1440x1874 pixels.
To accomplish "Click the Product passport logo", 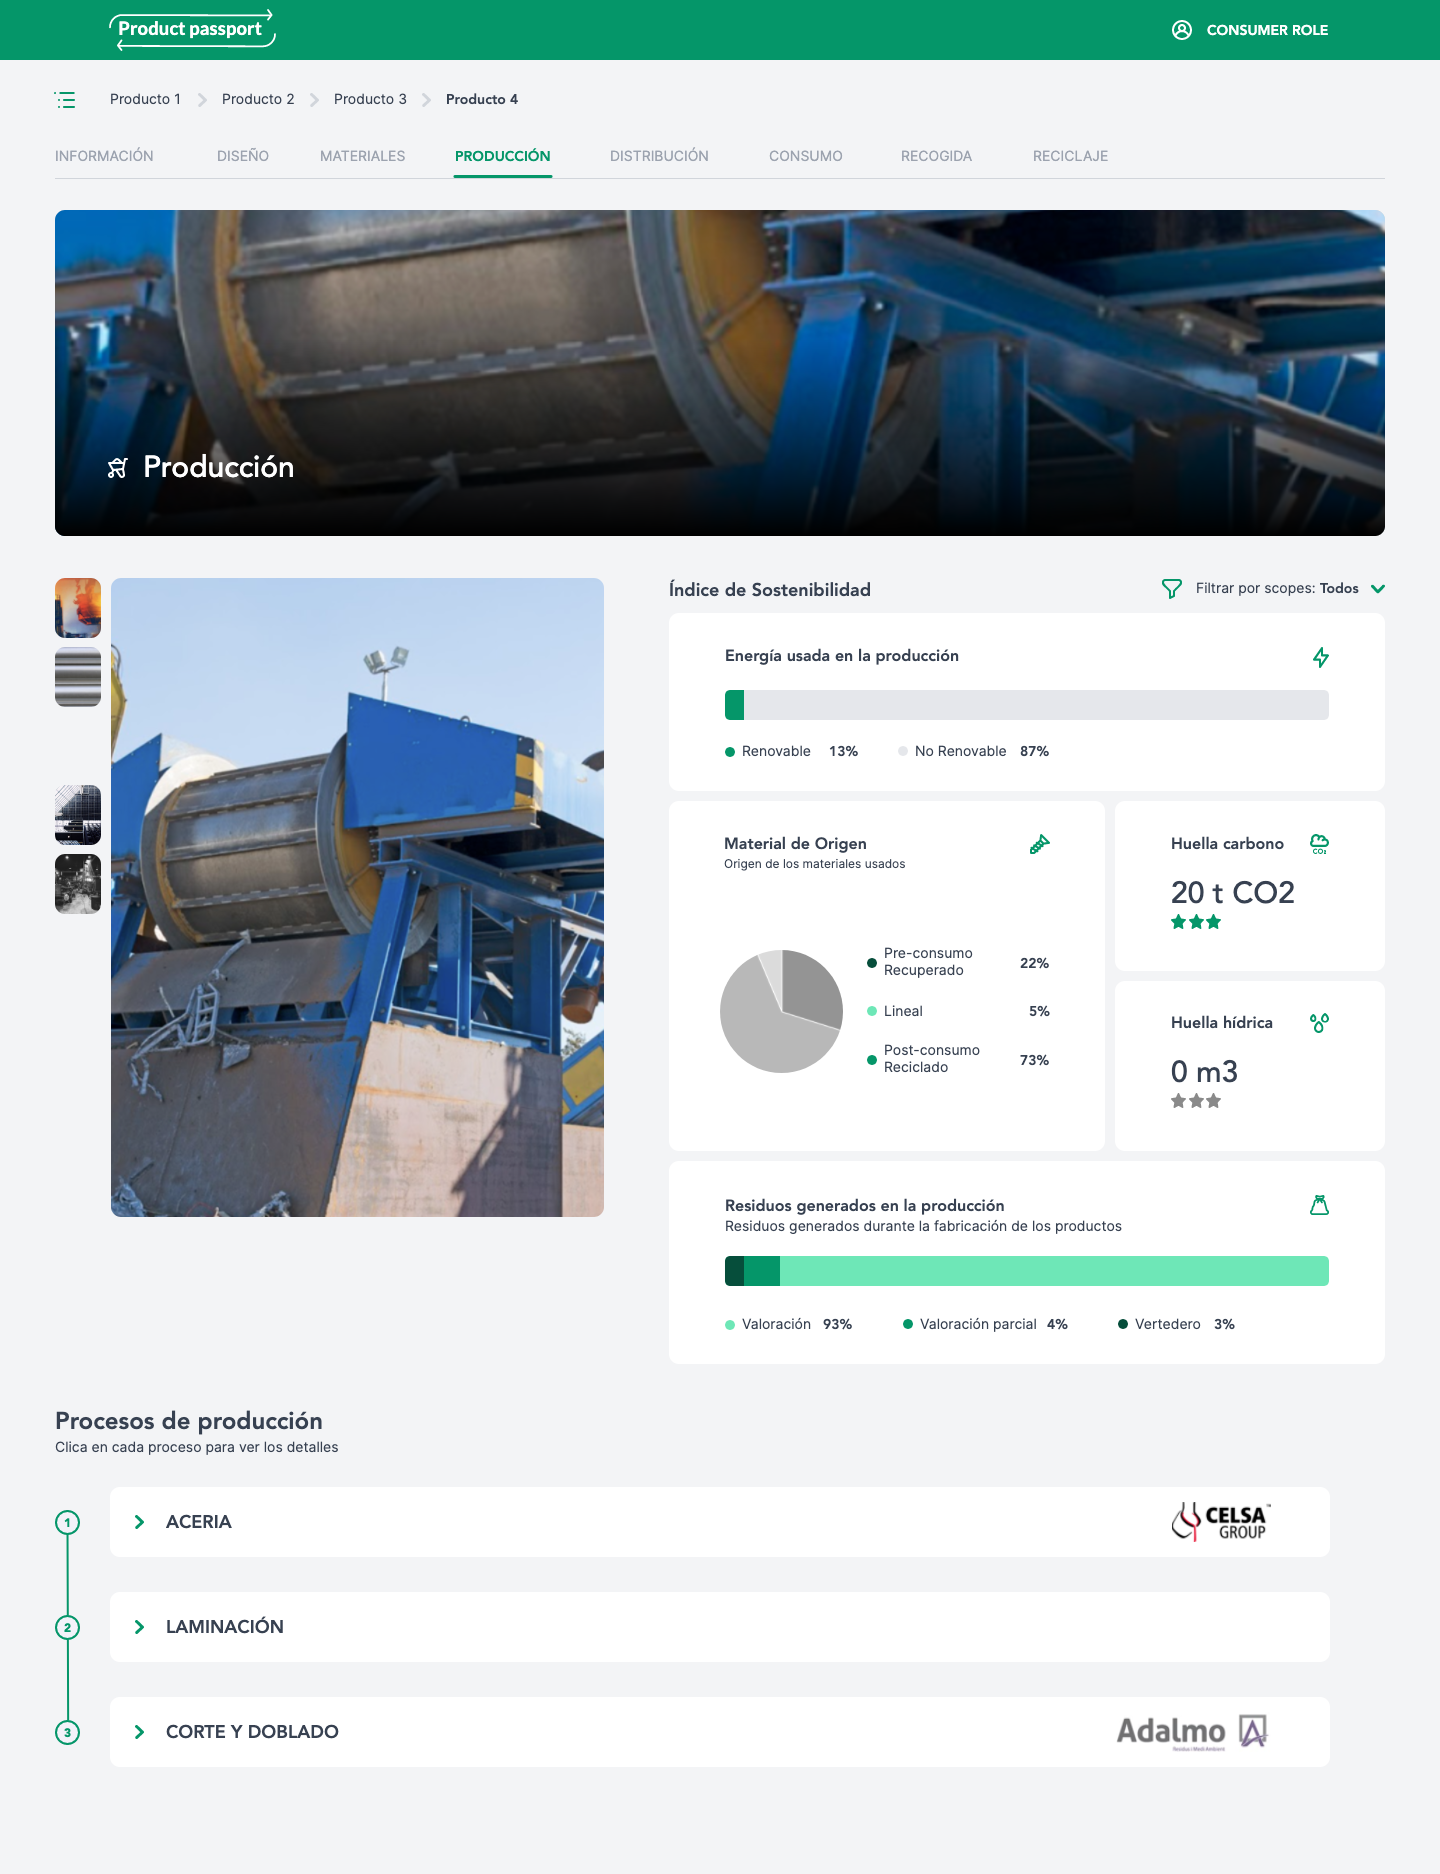I will click(x=191, y=30).
